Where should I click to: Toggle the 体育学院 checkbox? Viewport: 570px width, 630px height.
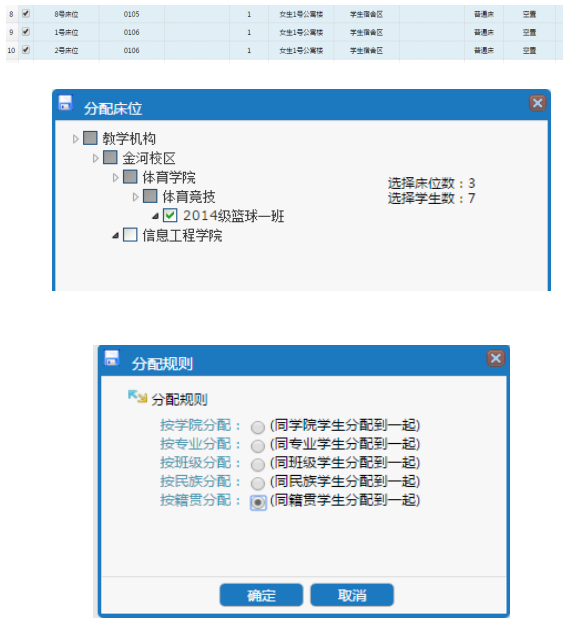[x=130, y=177]
